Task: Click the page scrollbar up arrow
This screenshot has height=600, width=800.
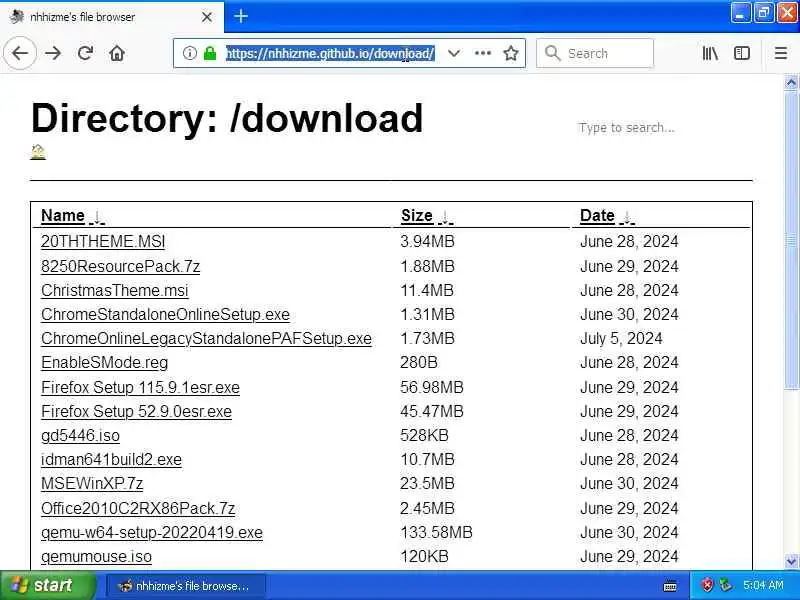Action: click(791, 83)
